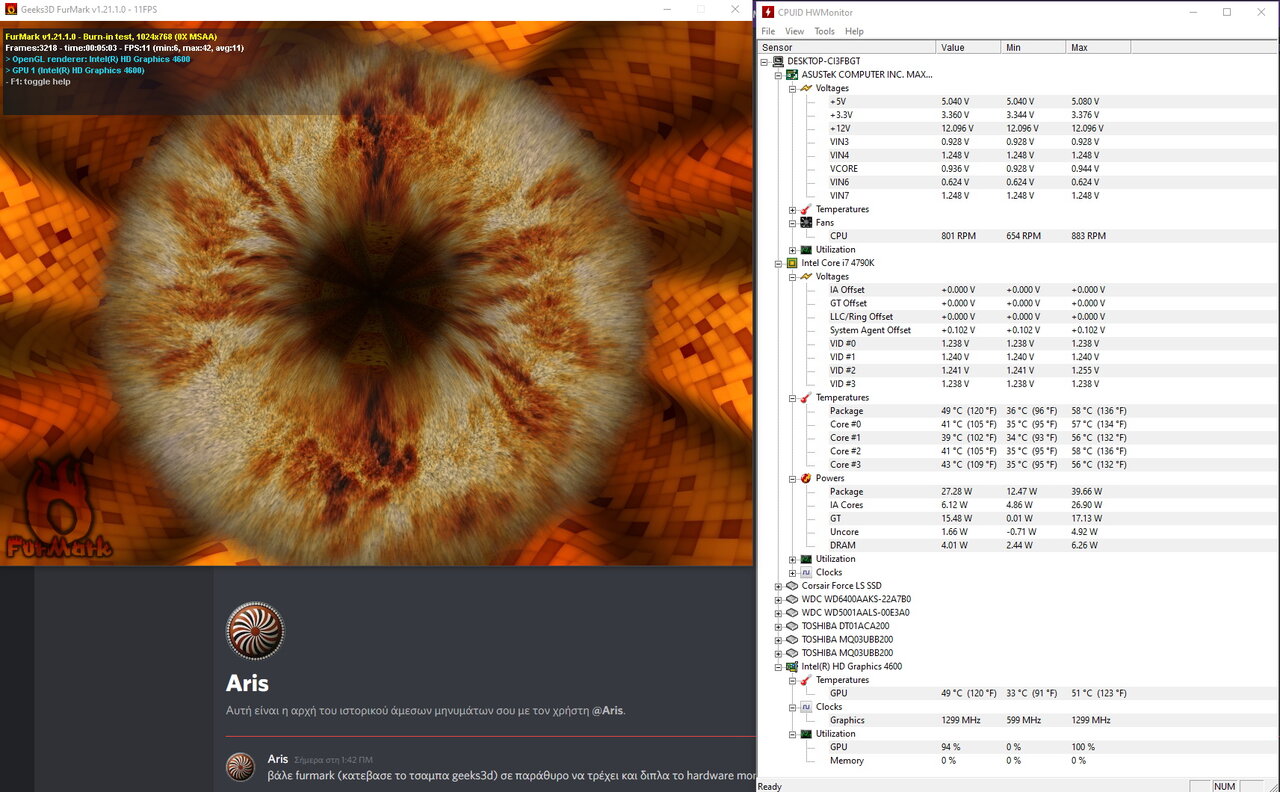
Task: Expand the CPU Clocks section
Action: (x=793, y=572)
